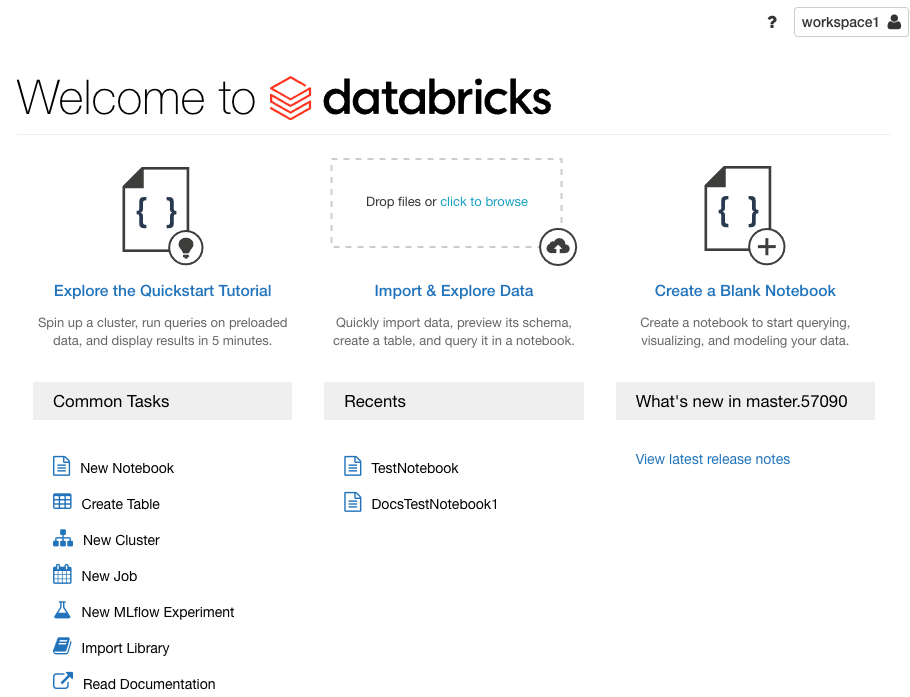The image size is (910, 697).
Task: Choose New Notebook in Common Tasks
Action: coord(127,468)
